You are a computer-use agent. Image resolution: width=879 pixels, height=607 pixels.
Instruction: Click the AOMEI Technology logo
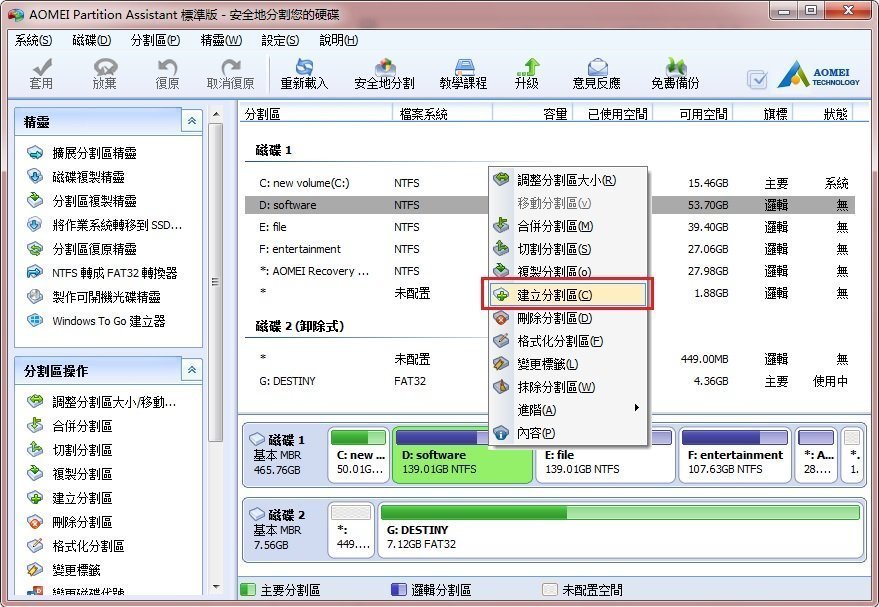pos(818,75)
